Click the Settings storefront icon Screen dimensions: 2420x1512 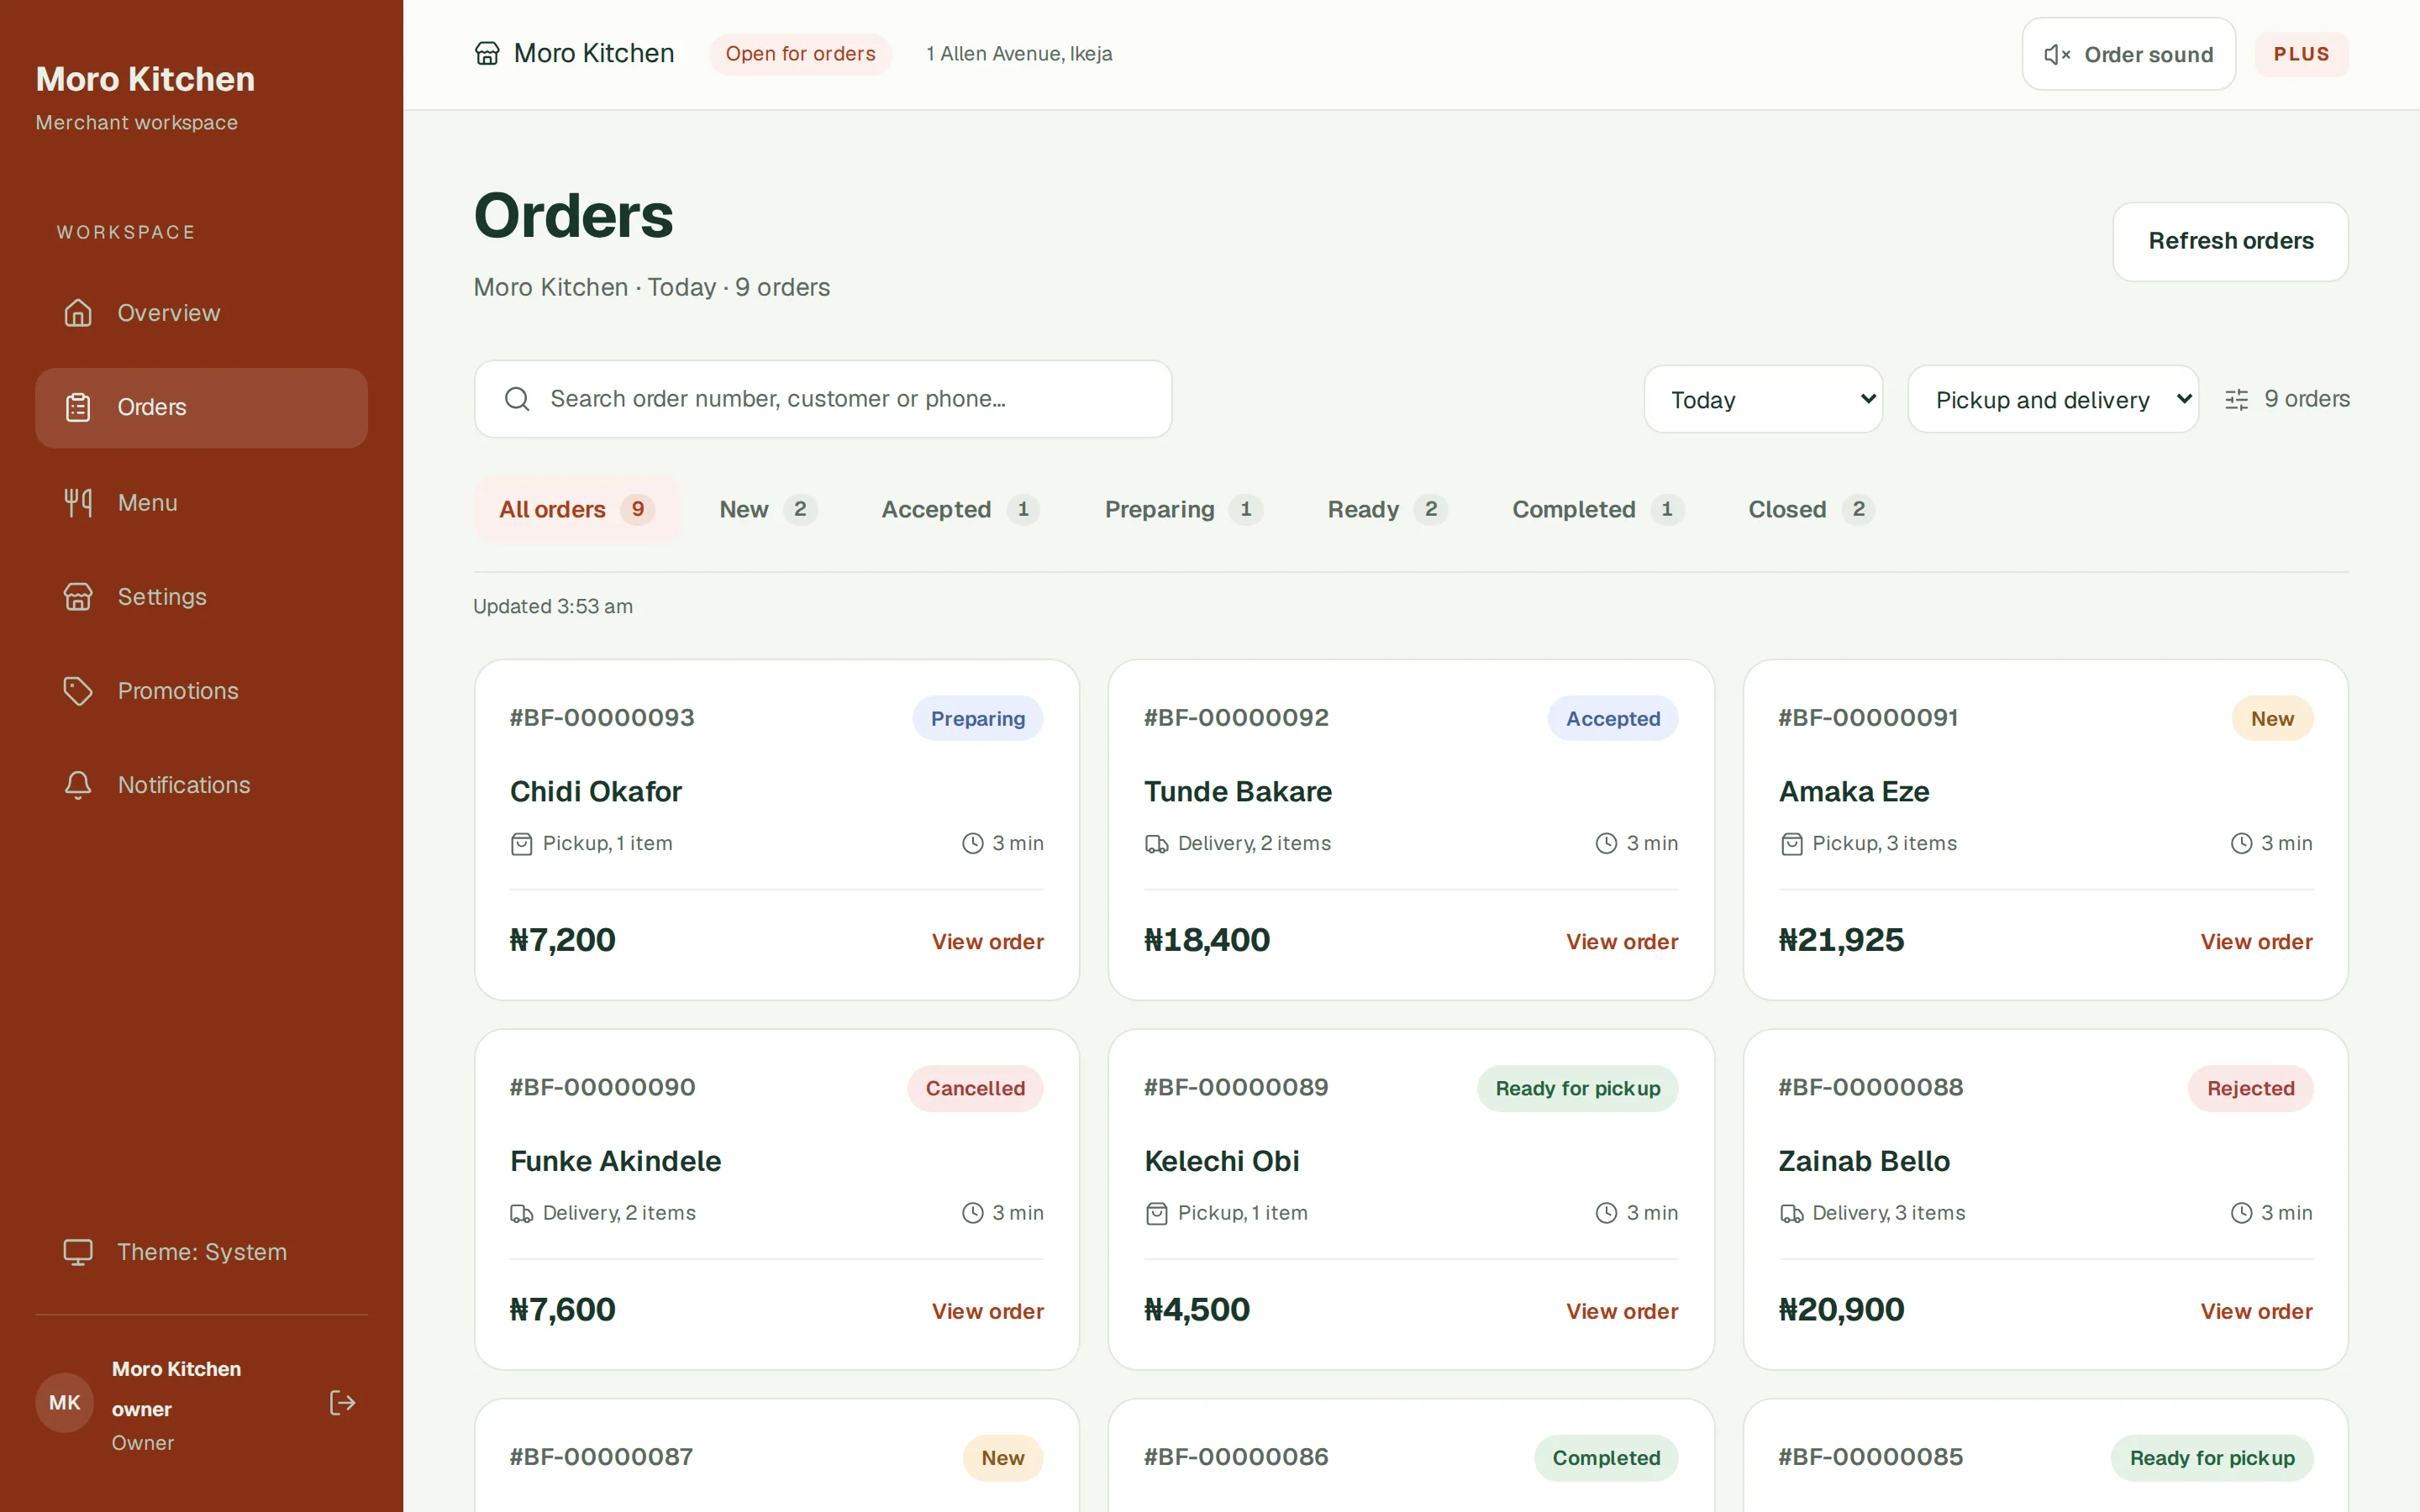click(78, 597)
